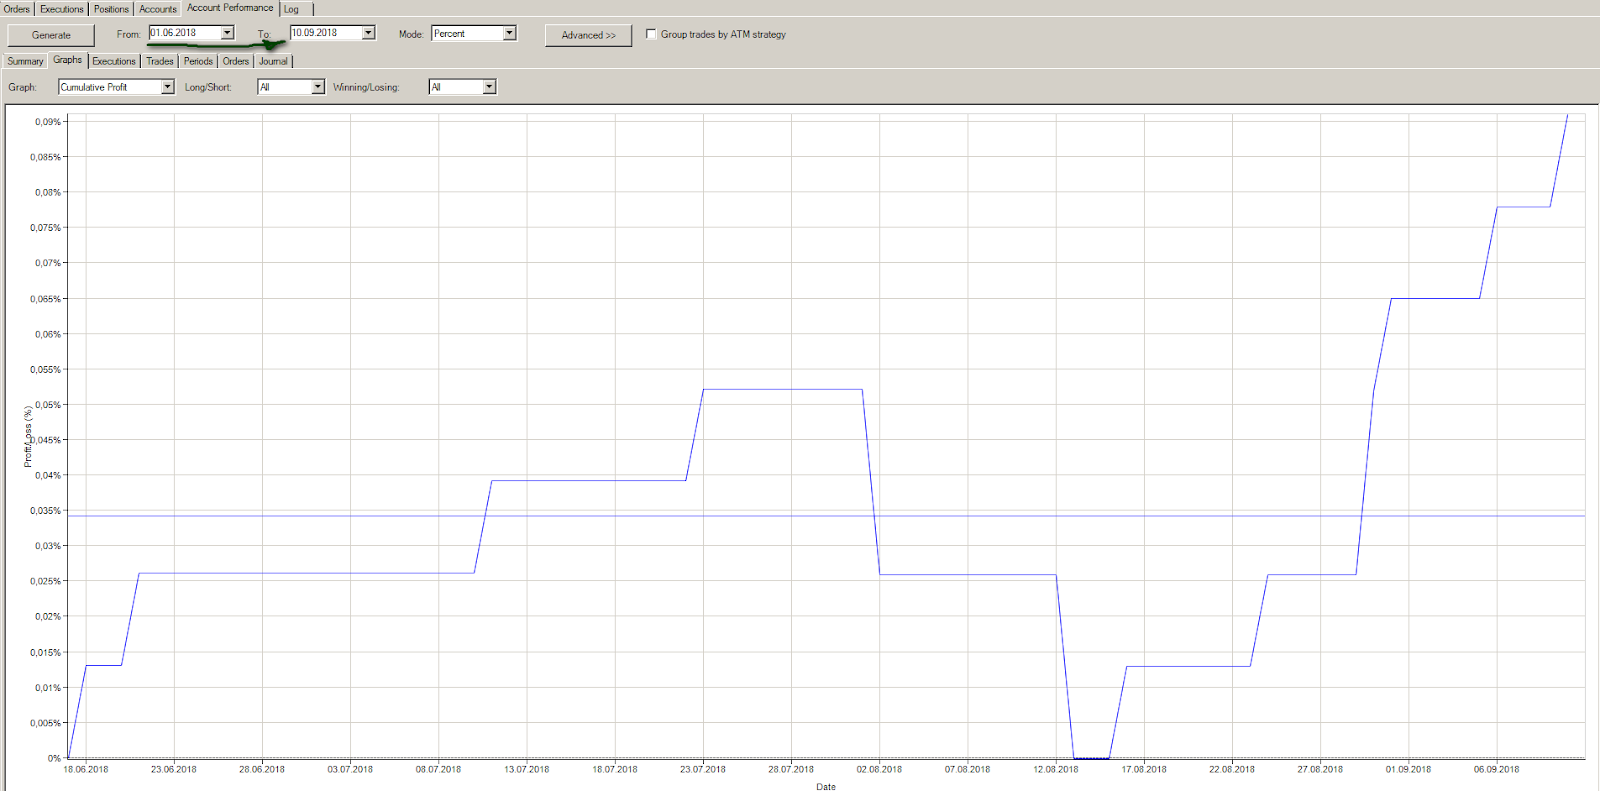Click the 0,025% axis label
This screenshot has height=791, width=1600.
(45, 581)
